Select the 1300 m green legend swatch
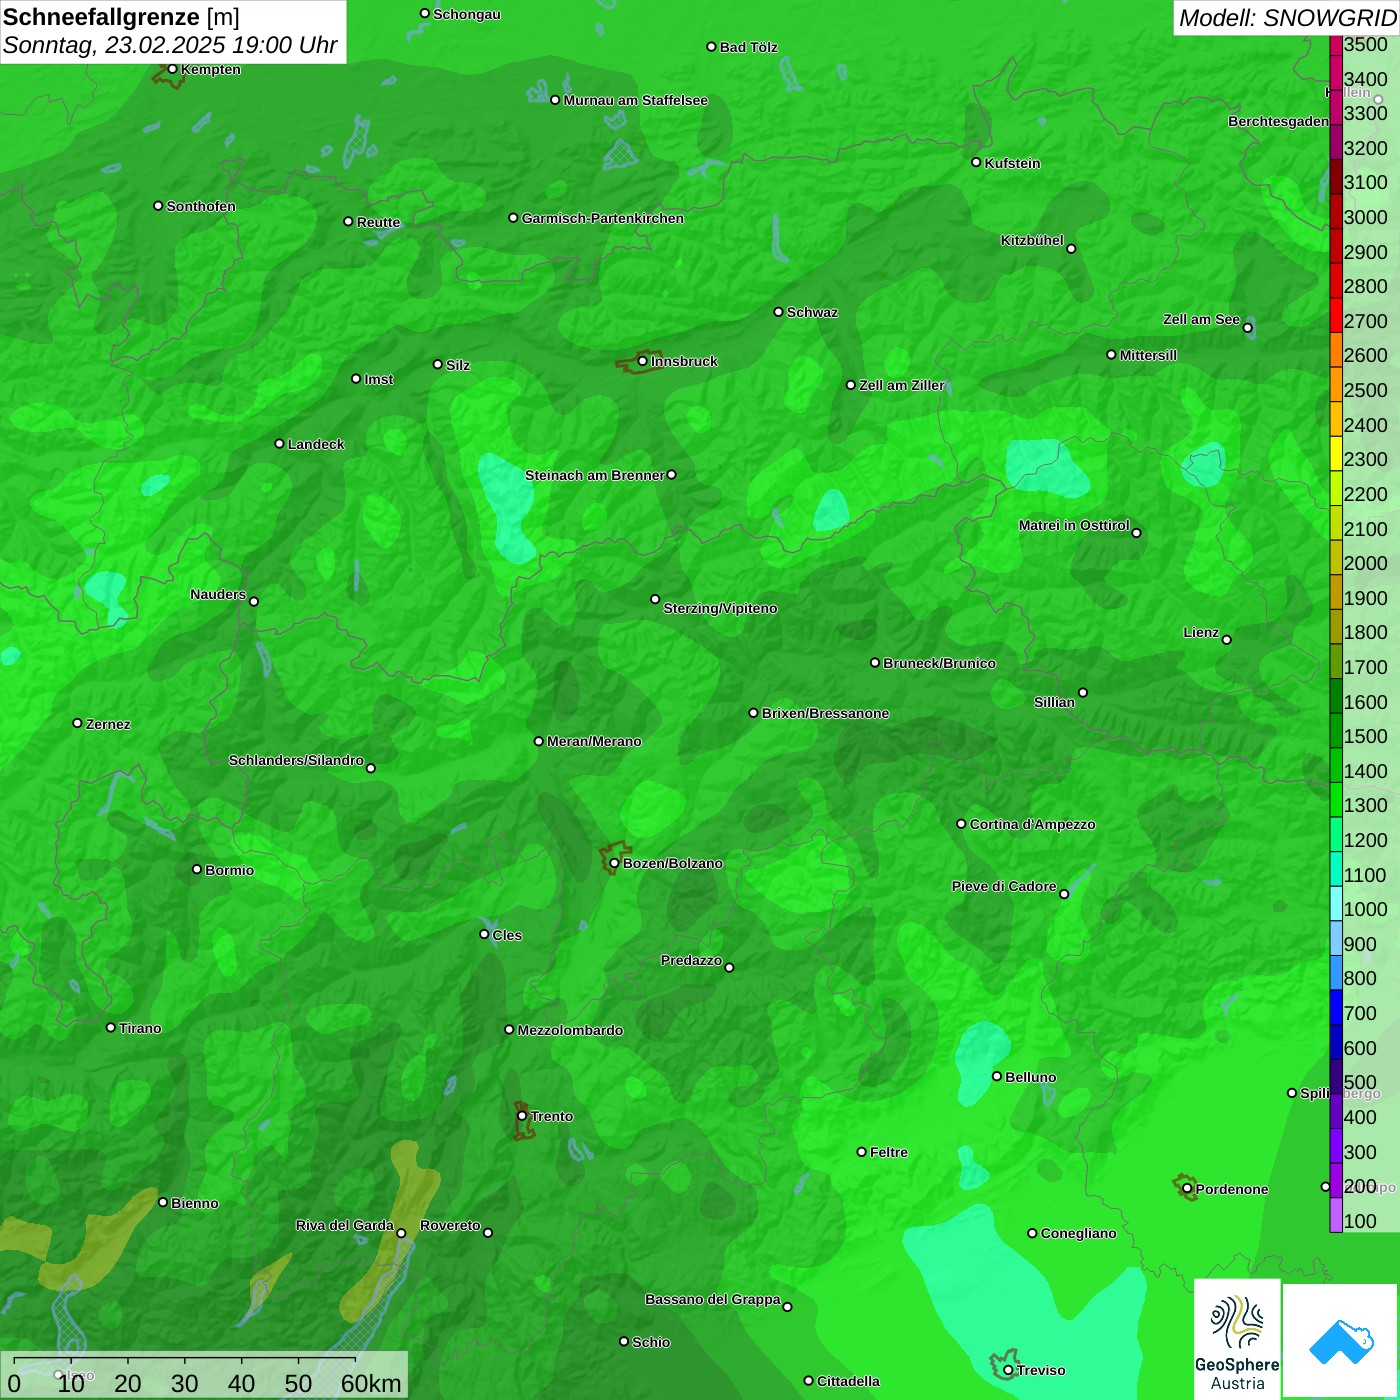Image resolution: width=1400 pixels, height=1400 pixels. [x=1336, y=799]
